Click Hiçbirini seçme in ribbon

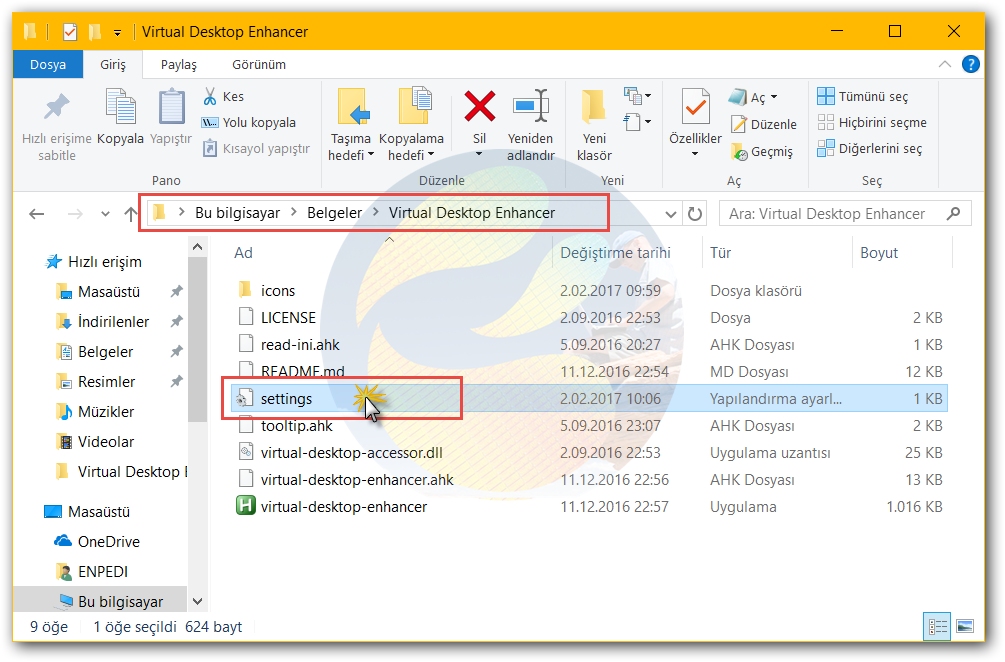point(872,122)
